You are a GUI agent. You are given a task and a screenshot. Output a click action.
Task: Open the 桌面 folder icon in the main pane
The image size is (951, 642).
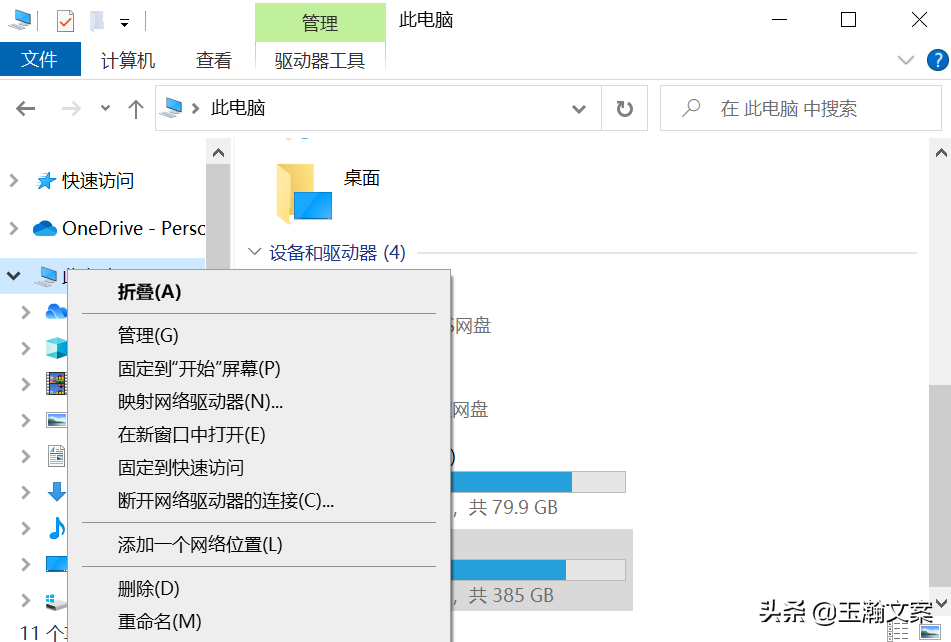[x=302, y=190]
